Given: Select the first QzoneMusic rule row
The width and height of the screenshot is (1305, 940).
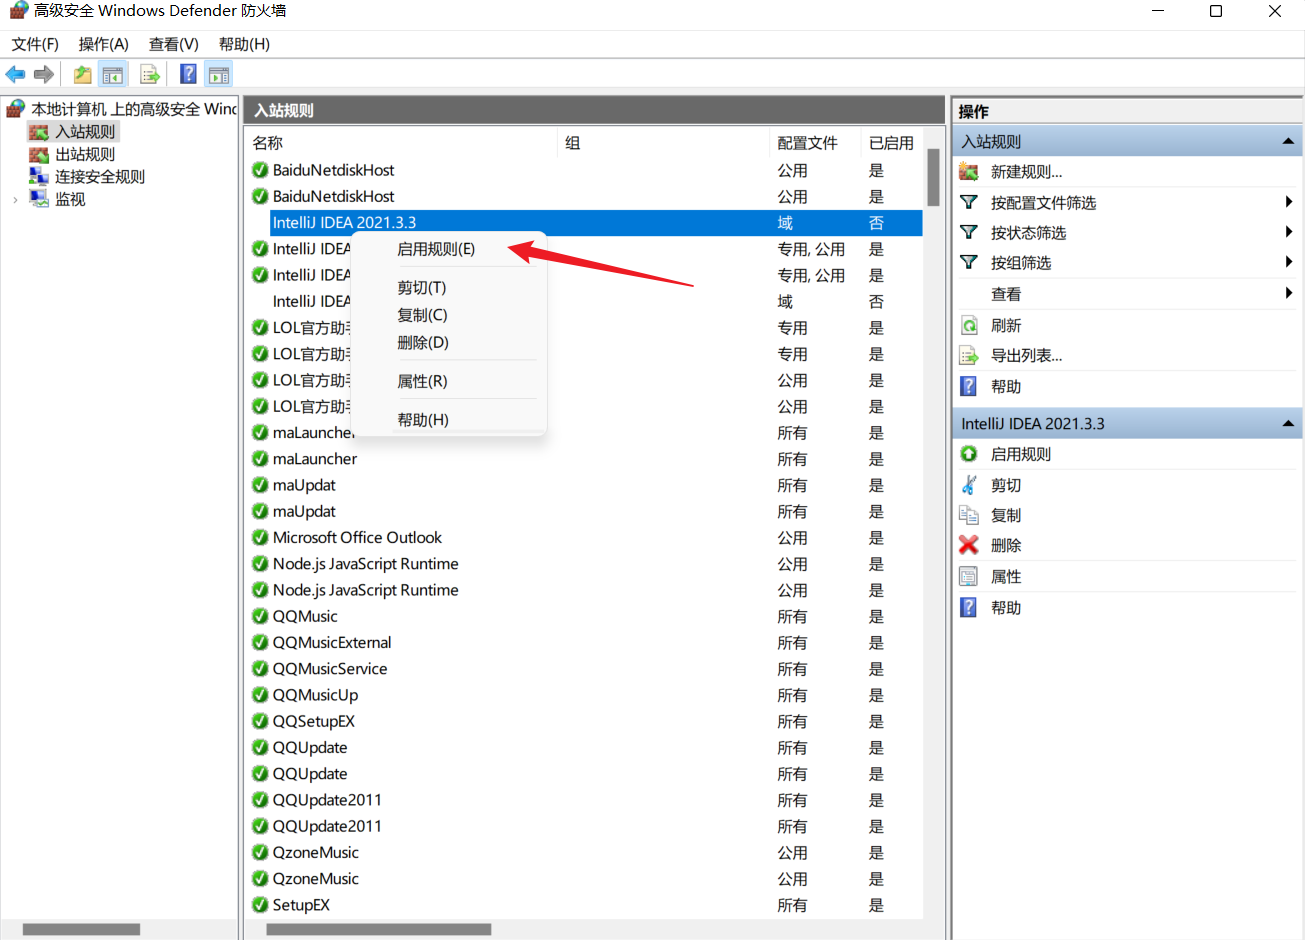Looking at the screenshot, I should (x=585, y=853).
